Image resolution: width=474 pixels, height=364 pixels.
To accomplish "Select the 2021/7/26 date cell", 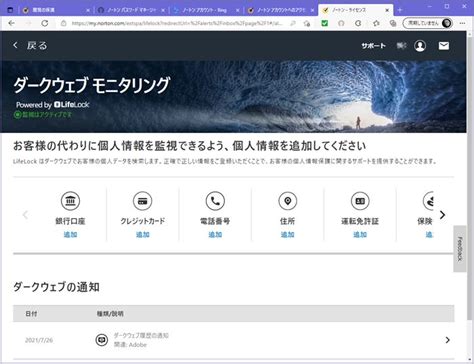I will (39, 340).
